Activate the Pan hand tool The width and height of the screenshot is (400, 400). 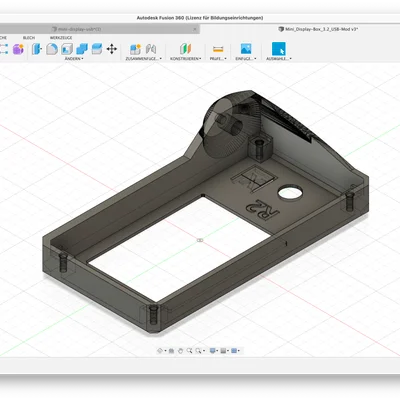point(180,351)
